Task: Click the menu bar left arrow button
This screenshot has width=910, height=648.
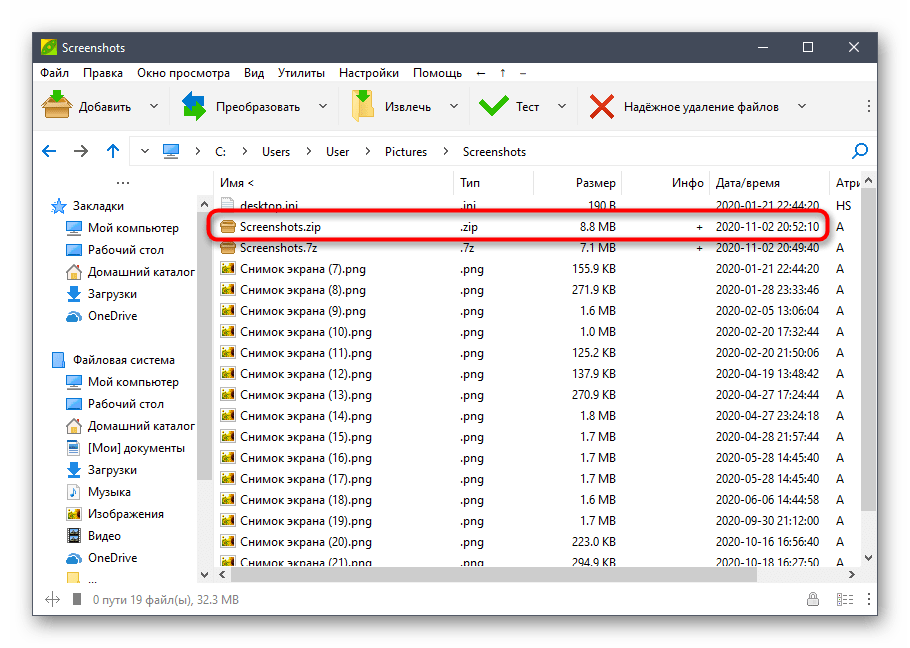Action: click(x=481, y=73)
